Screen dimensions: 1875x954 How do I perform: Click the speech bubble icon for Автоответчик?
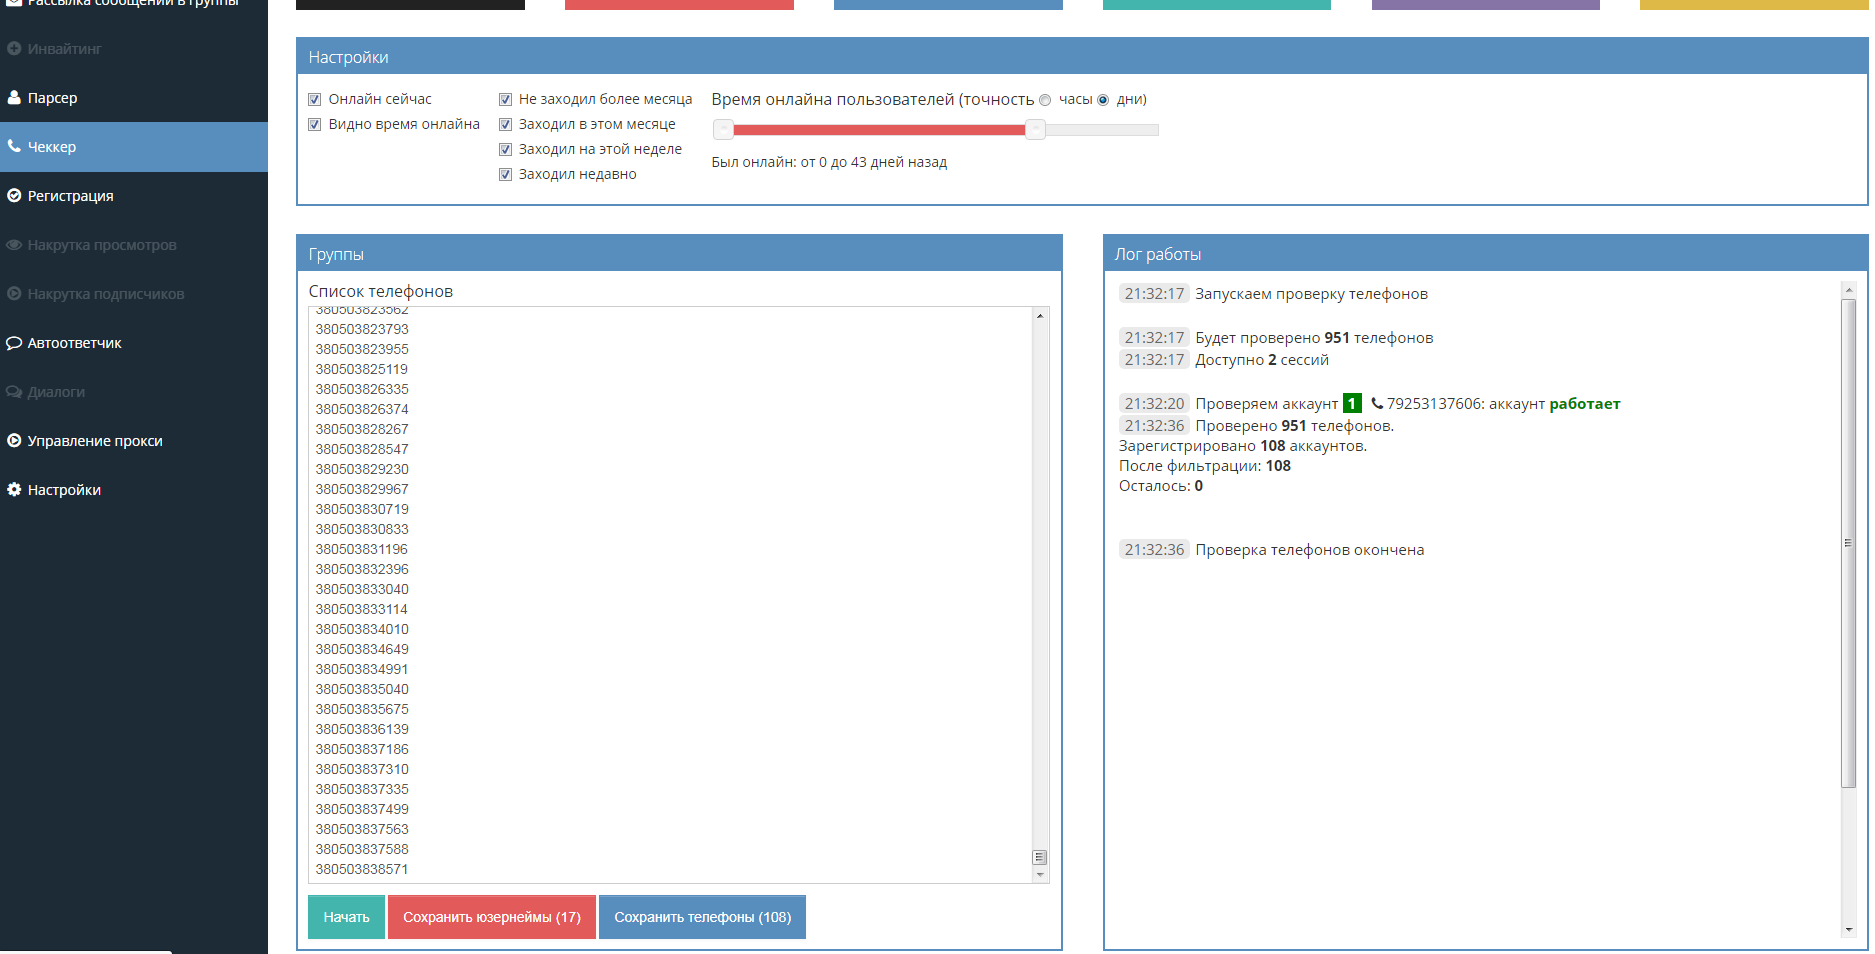14,343
